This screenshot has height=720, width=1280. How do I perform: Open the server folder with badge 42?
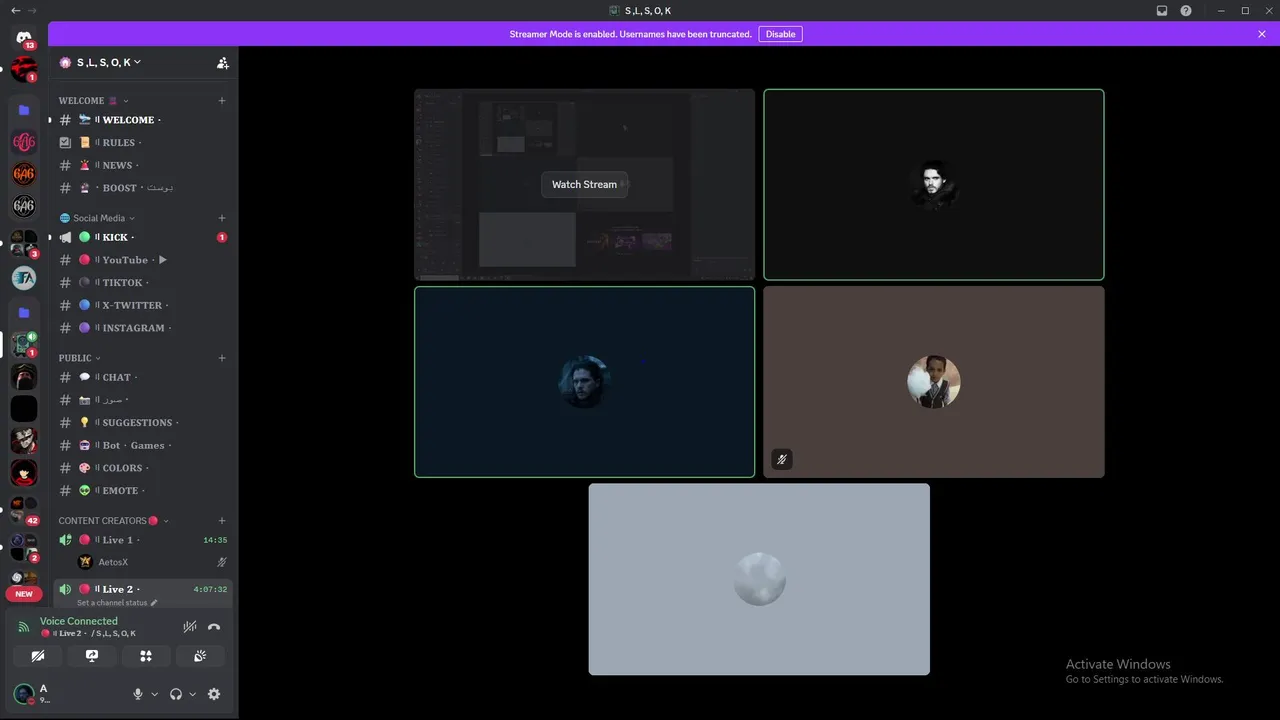tap(24, 510)
